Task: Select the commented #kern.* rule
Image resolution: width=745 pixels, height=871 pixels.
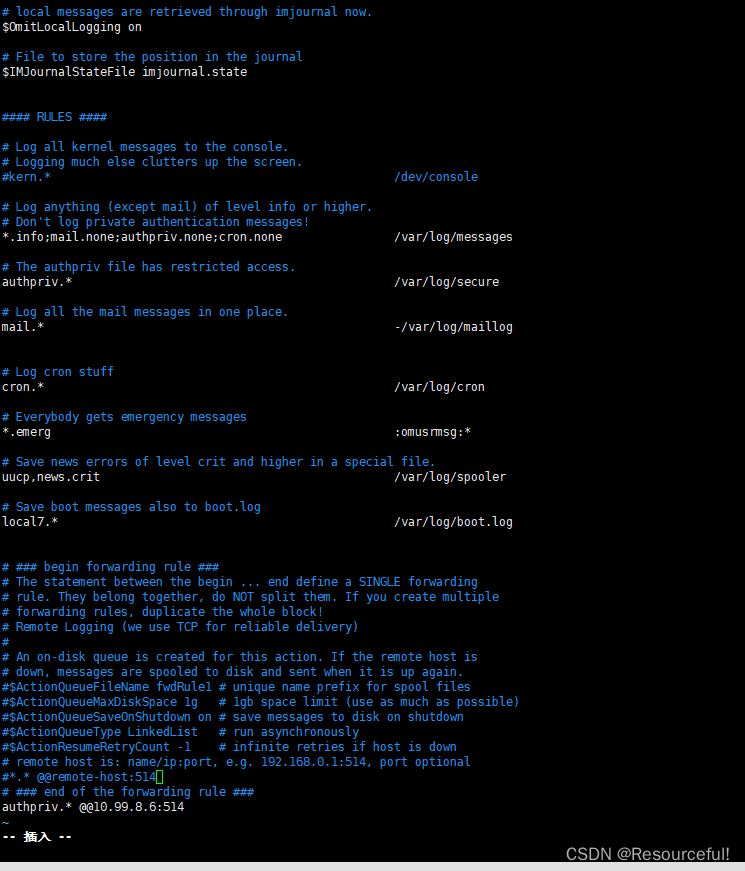Action: pos(26,177)
